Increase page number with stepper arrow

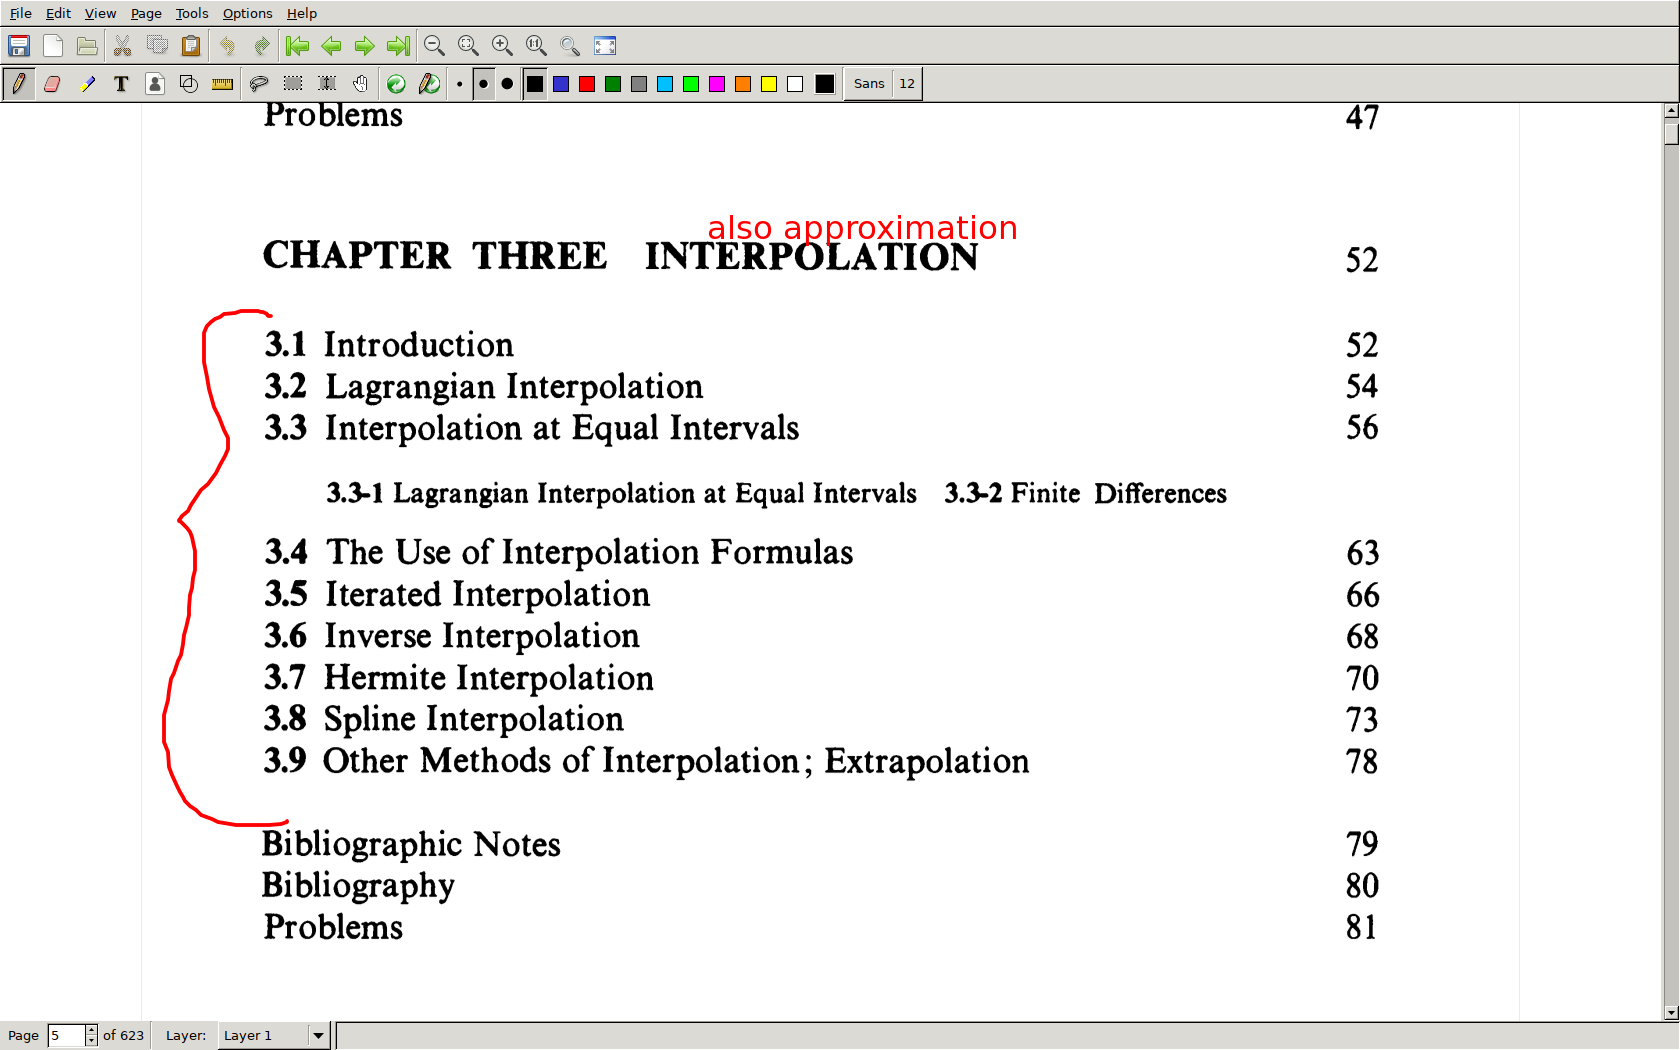(x=91, y=1030)
